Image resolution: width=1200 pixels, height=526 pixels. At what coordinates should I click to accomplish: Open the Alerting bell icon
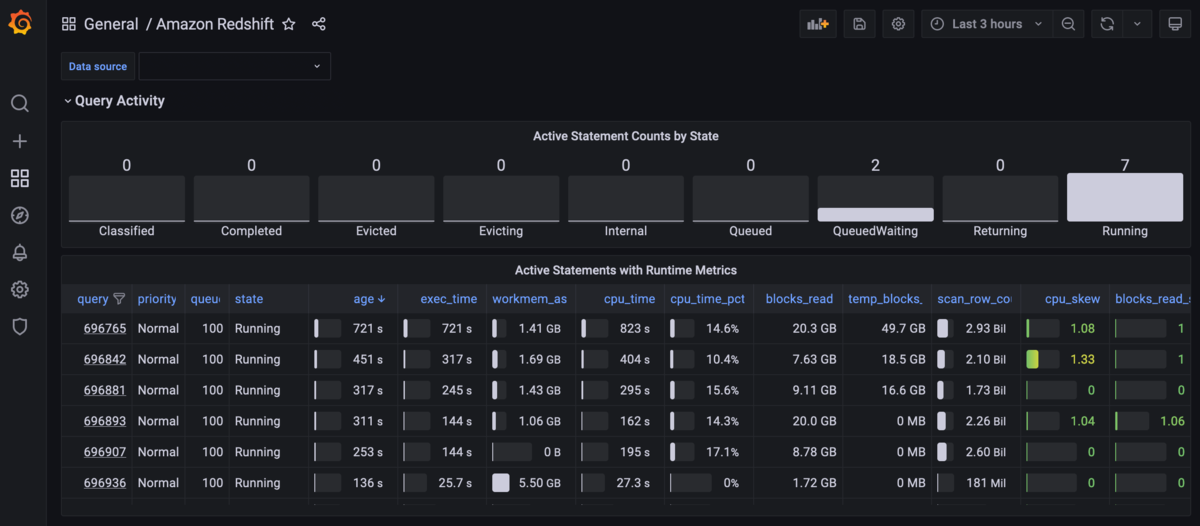pos(20,252)
